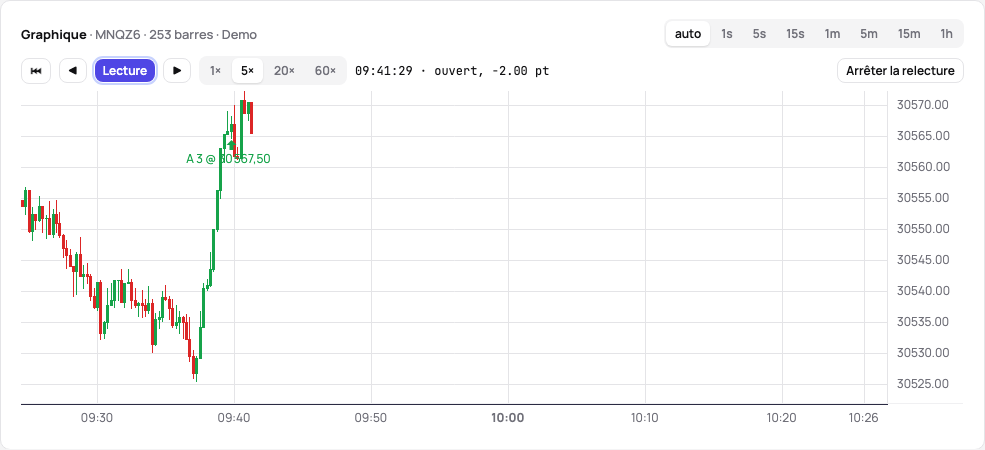Switch to the 1m timeframe
The width and height of the screenshot is (985, 450).
click(x=832, y=34)
